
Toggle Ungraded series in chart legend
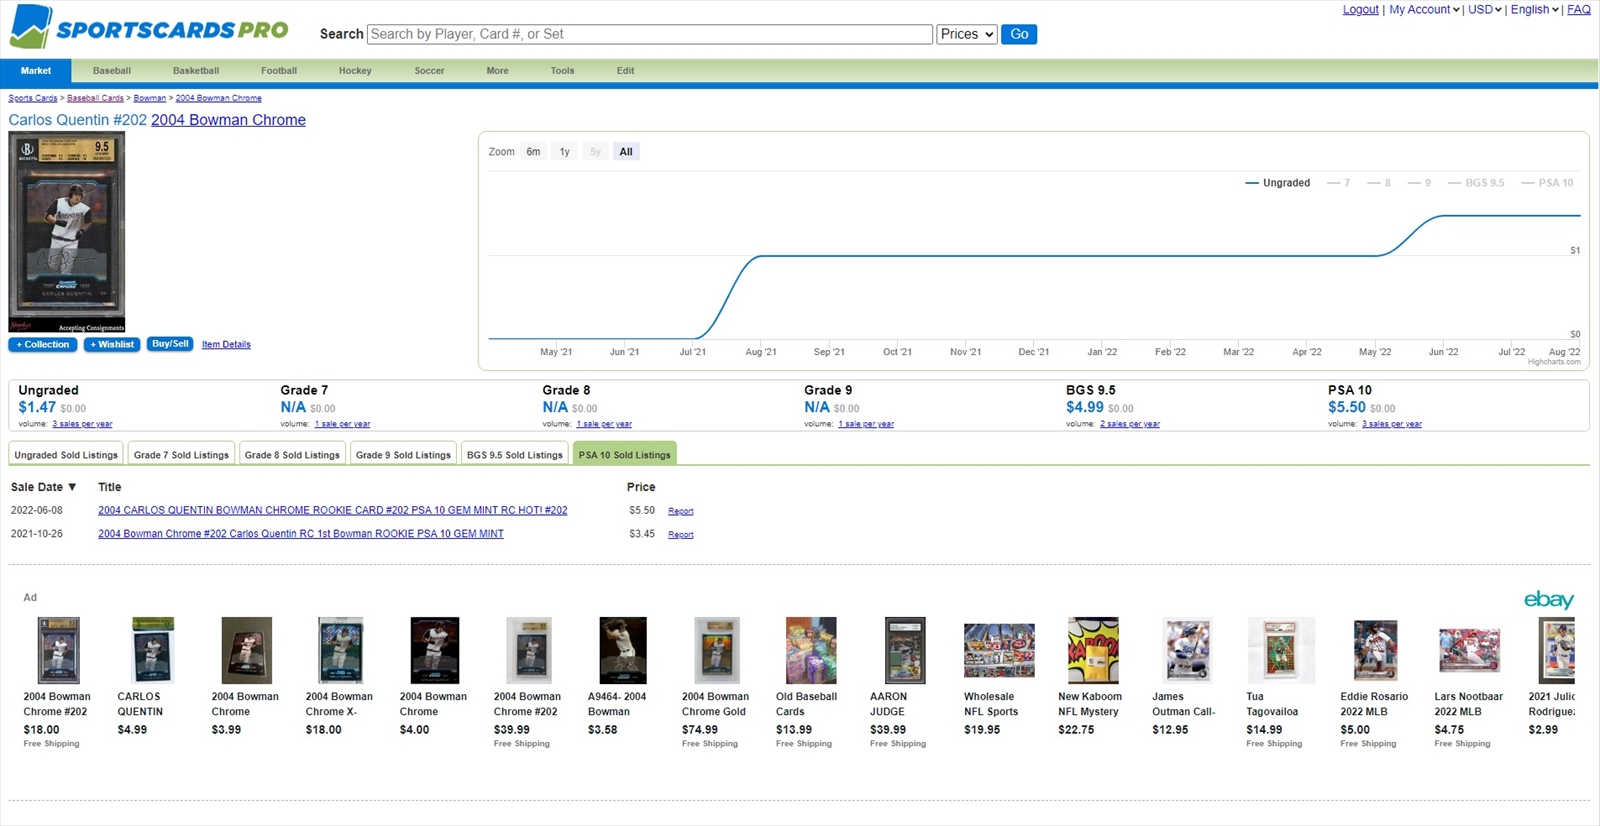pyautogui.click(x=1277, y=183)
